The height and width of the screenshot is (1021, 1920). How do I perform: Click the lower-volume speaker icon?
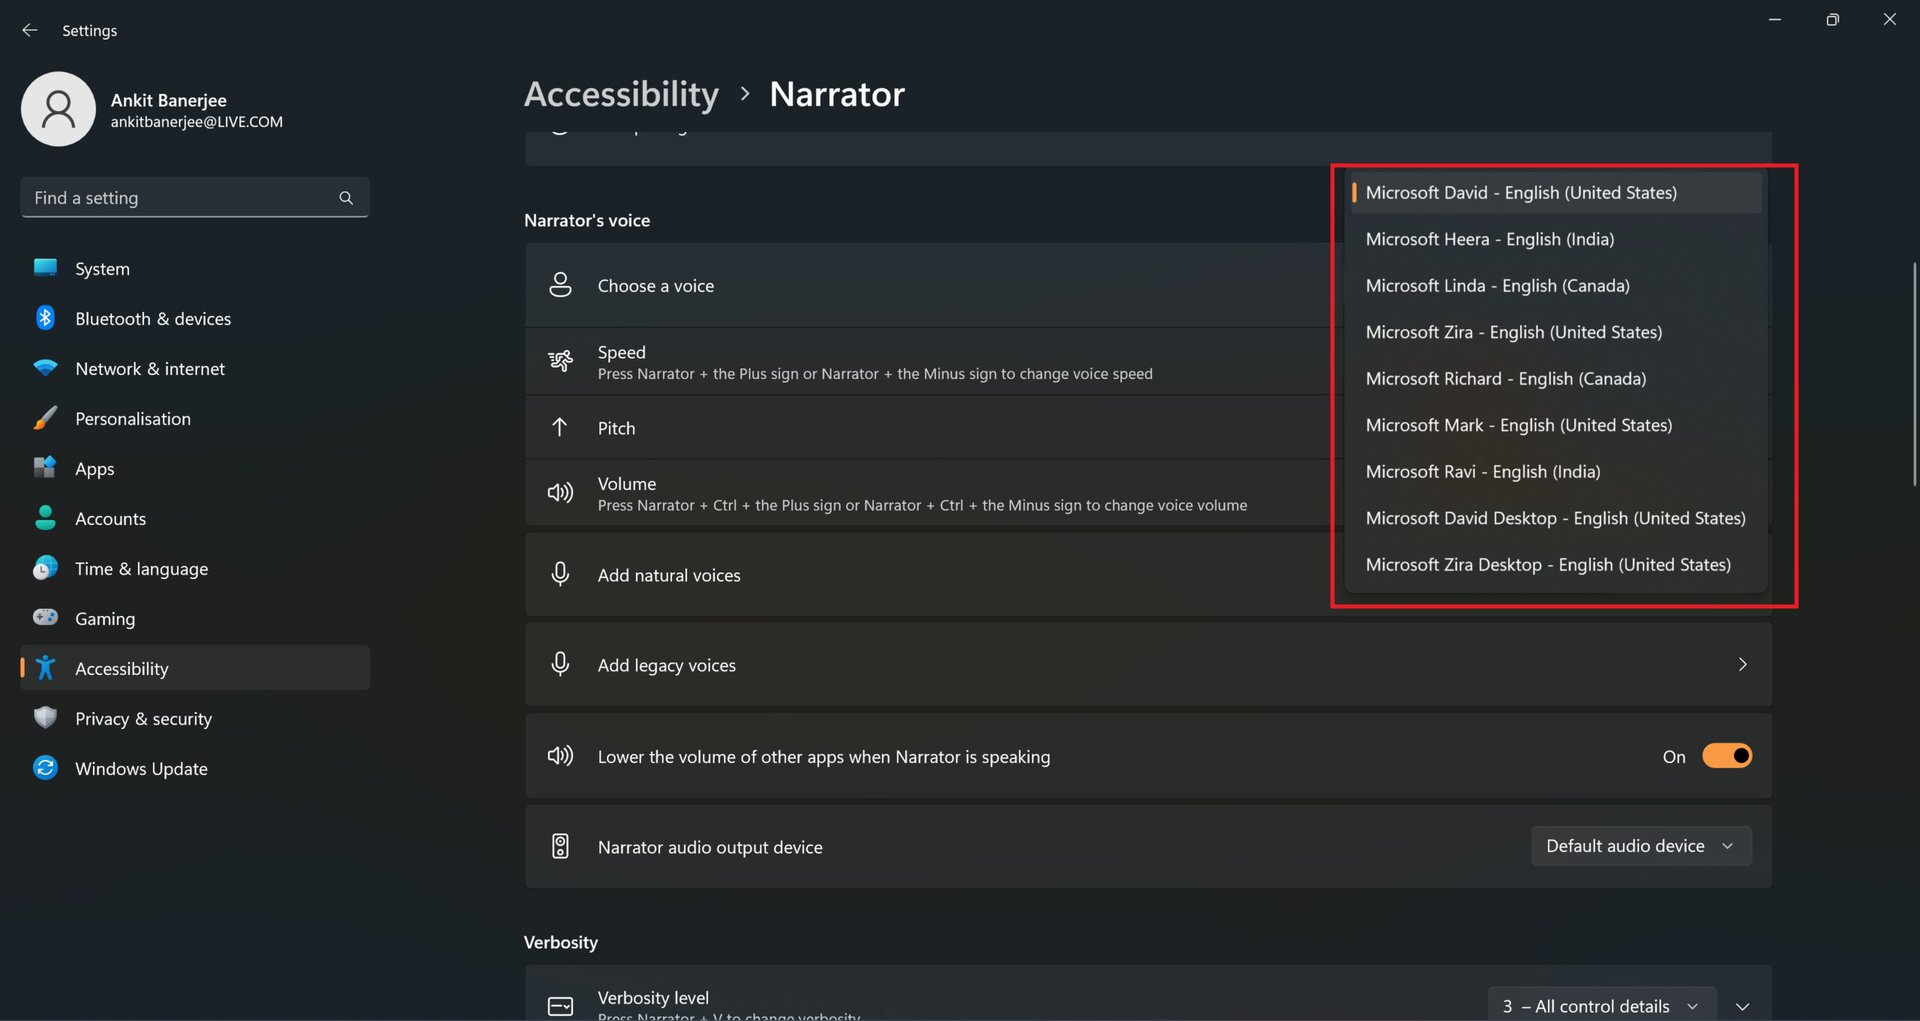[x=560, y=756]
